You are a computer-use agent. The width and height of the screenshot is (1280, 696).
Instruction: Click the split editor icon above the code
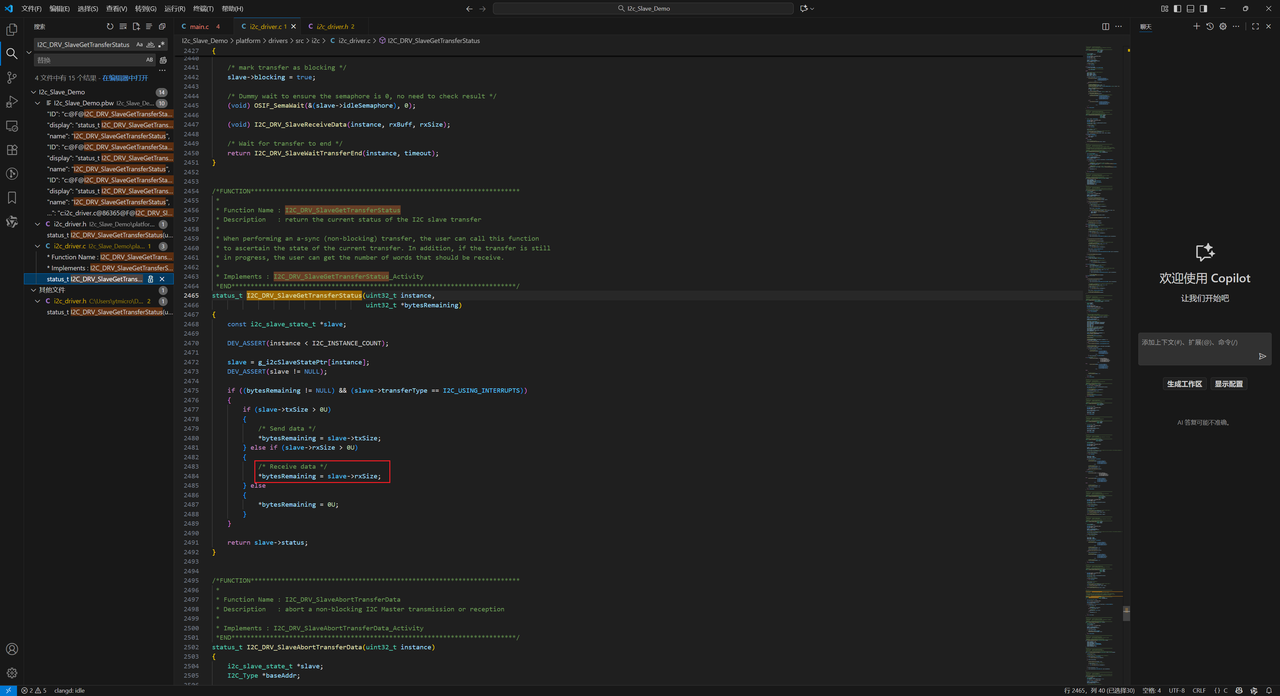[x=1106, y=26]
